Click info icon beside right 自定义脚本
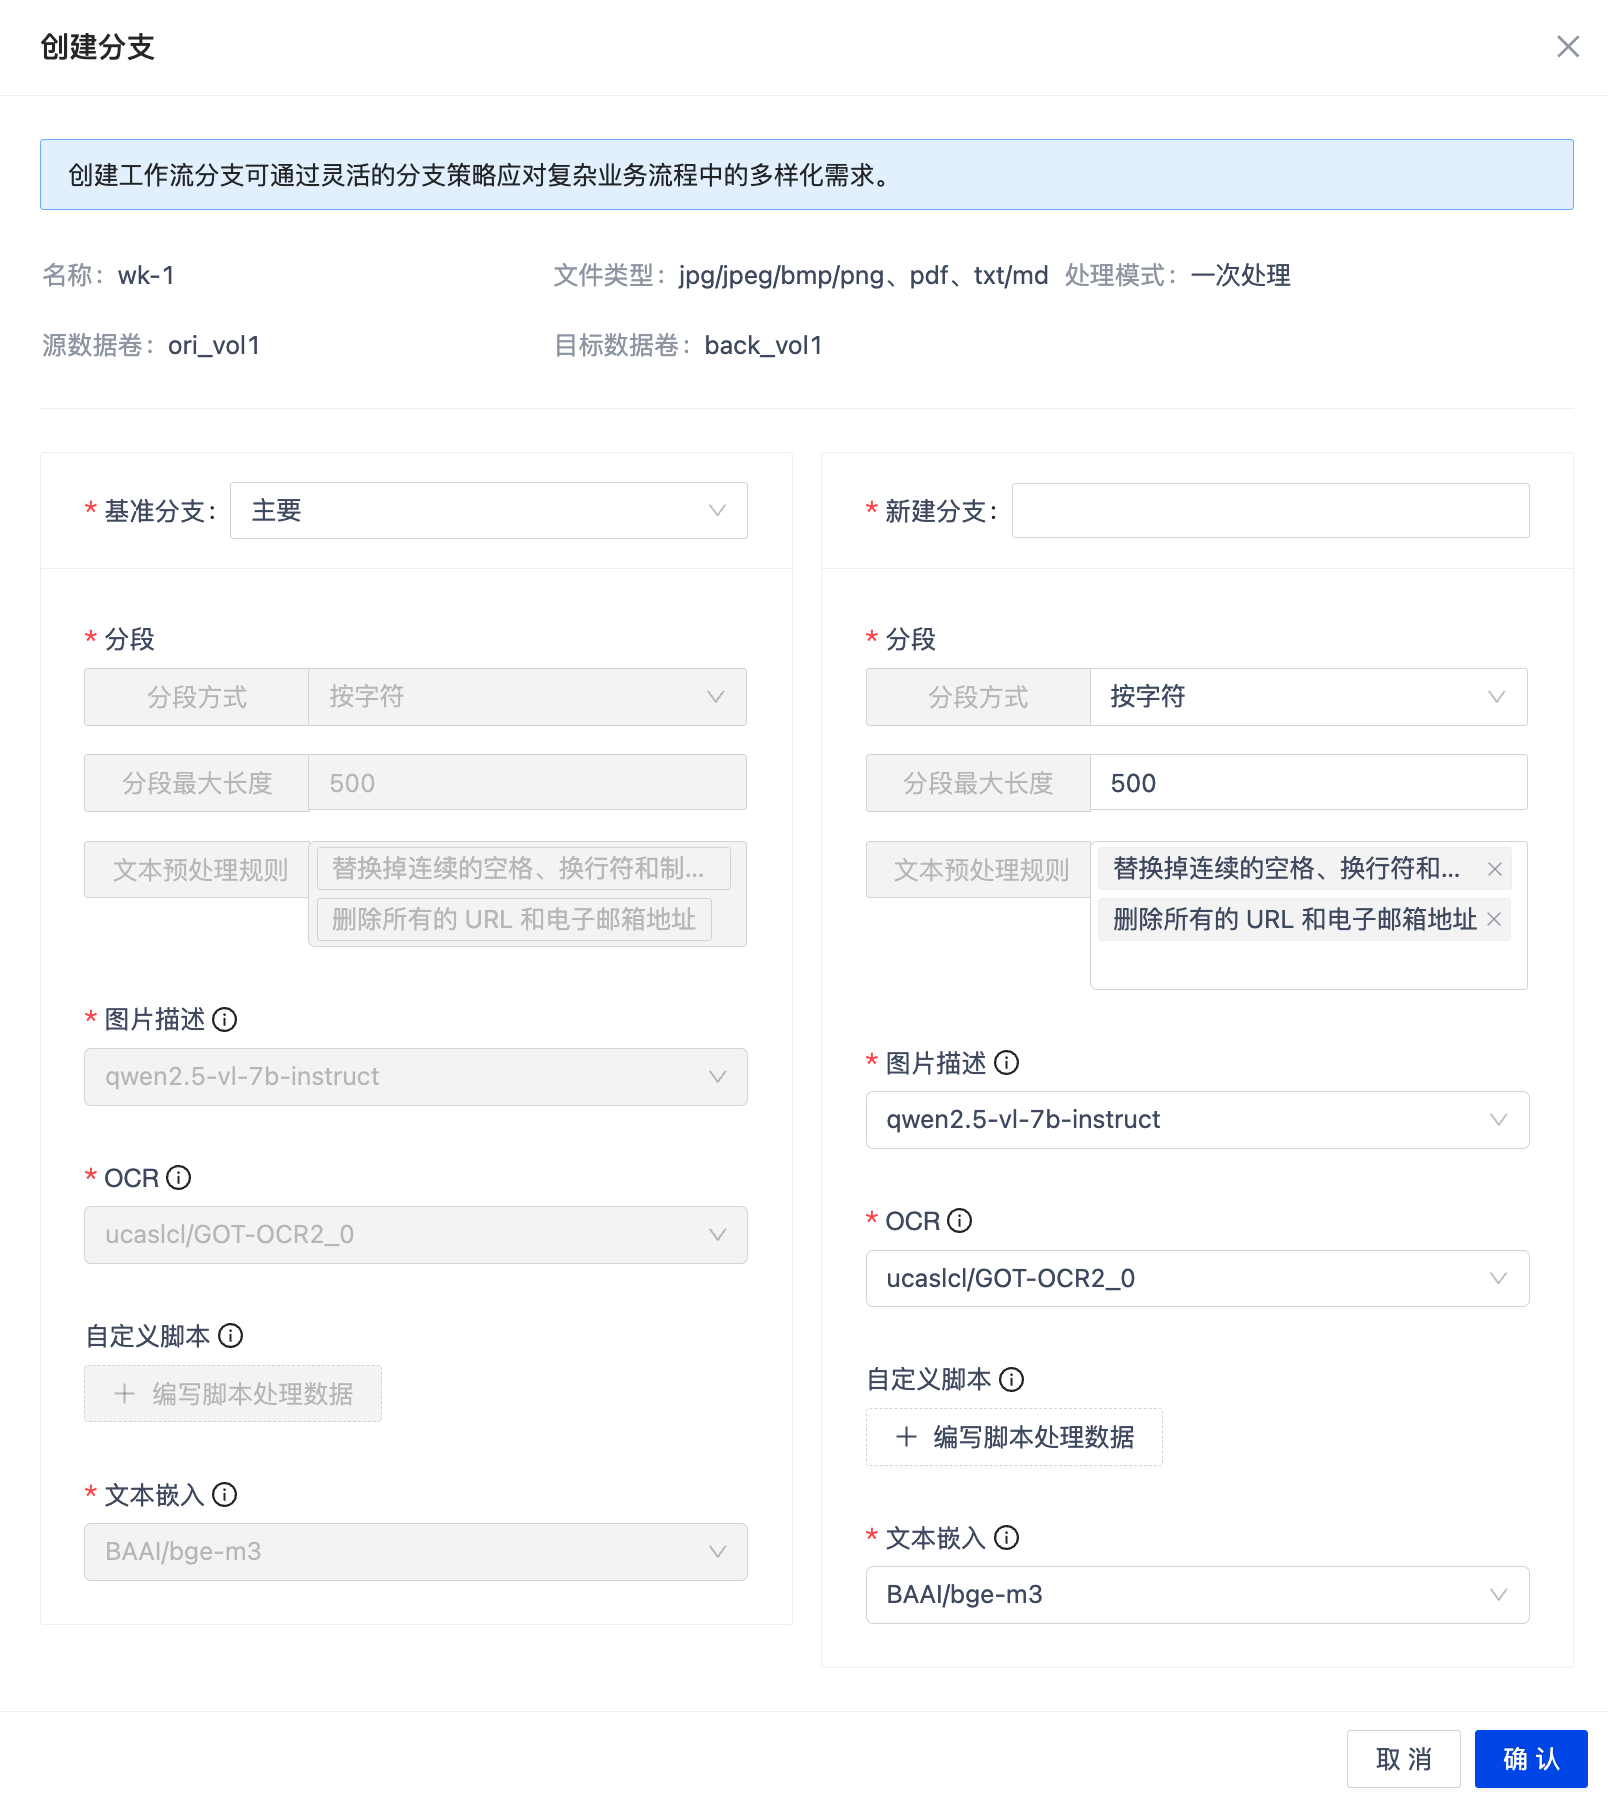Screen dimensions: 1608x1798 (x=1012, y=1380)
